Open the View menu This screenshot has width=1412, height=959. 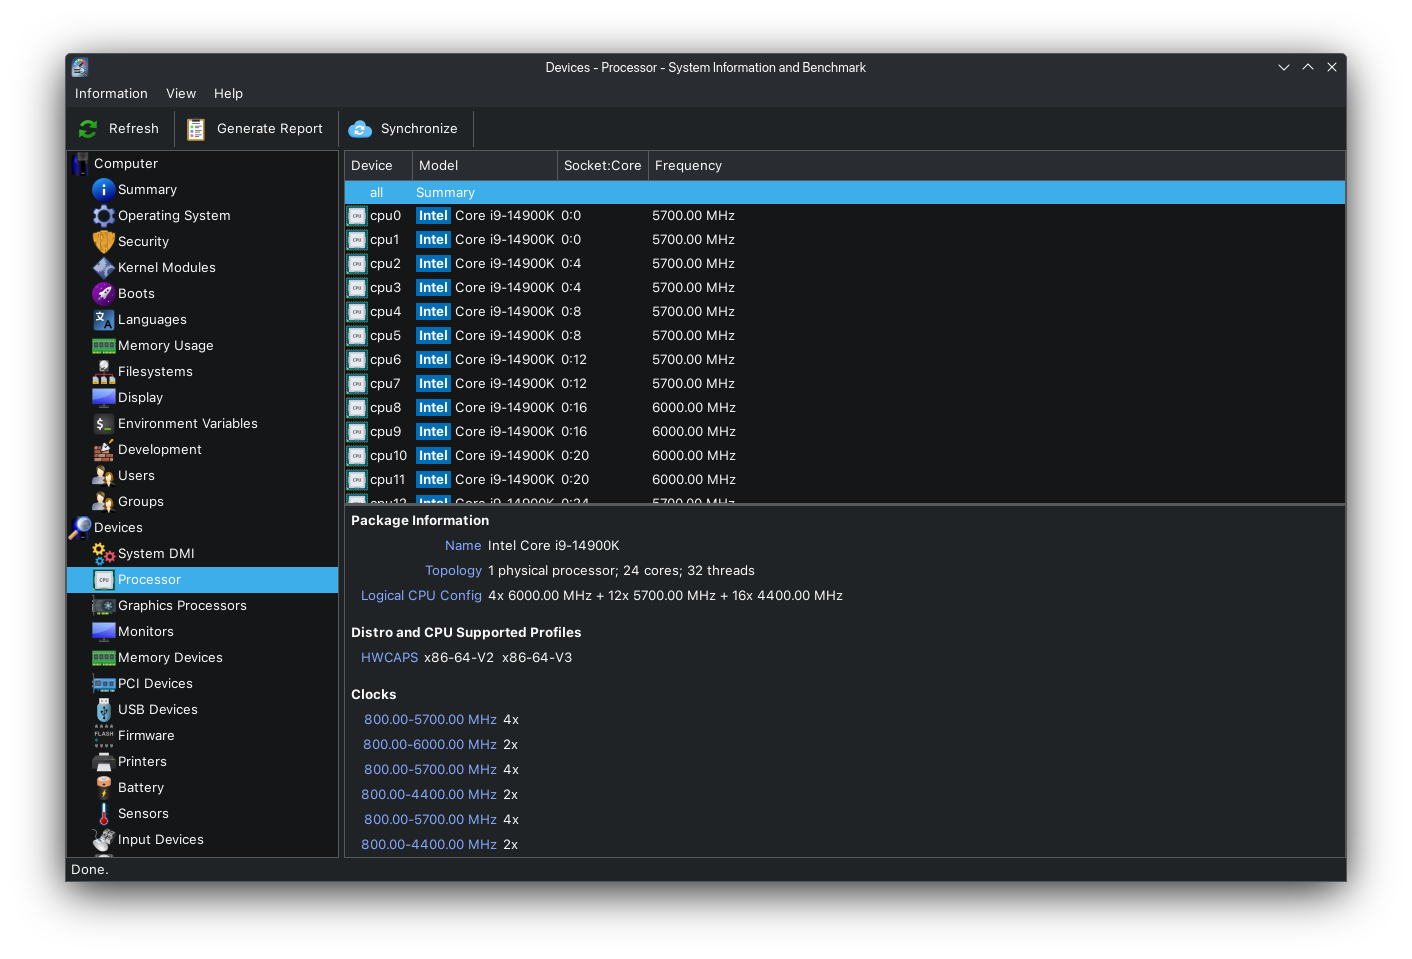point(181,94)
